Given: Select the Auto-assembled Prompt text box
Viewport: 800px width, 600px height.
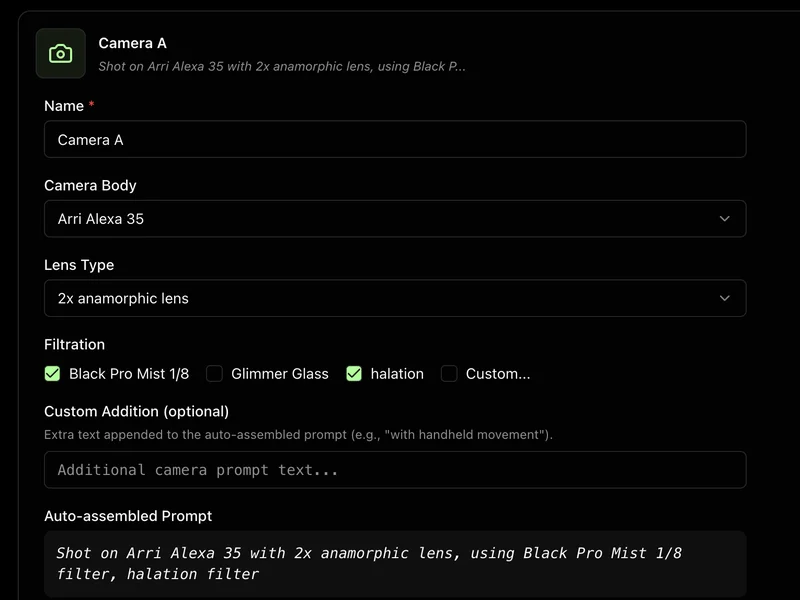Looking at the screenshot, I should point(395,564).
